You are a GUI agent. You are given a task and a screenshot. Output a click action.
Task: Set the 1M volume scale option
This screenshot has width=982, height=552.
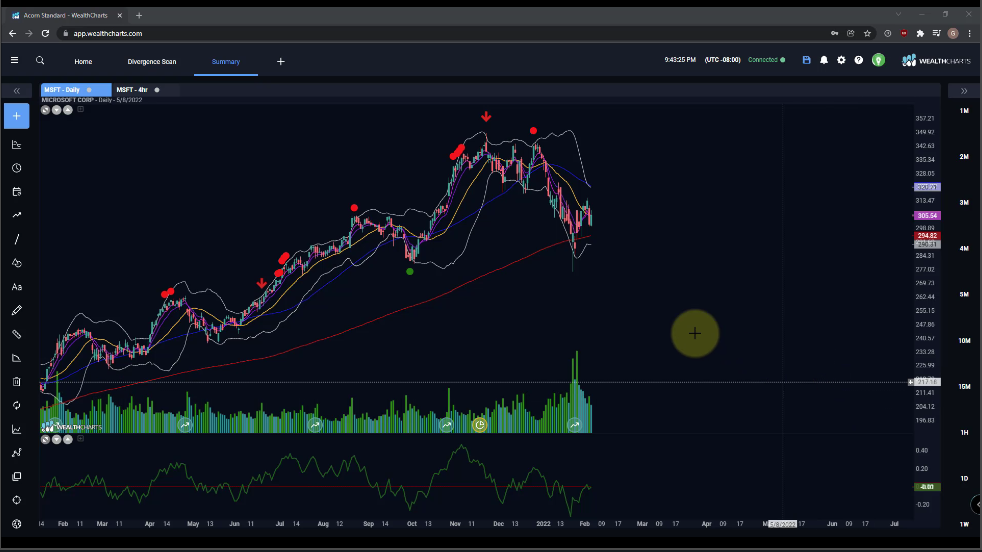coord(964,111)
